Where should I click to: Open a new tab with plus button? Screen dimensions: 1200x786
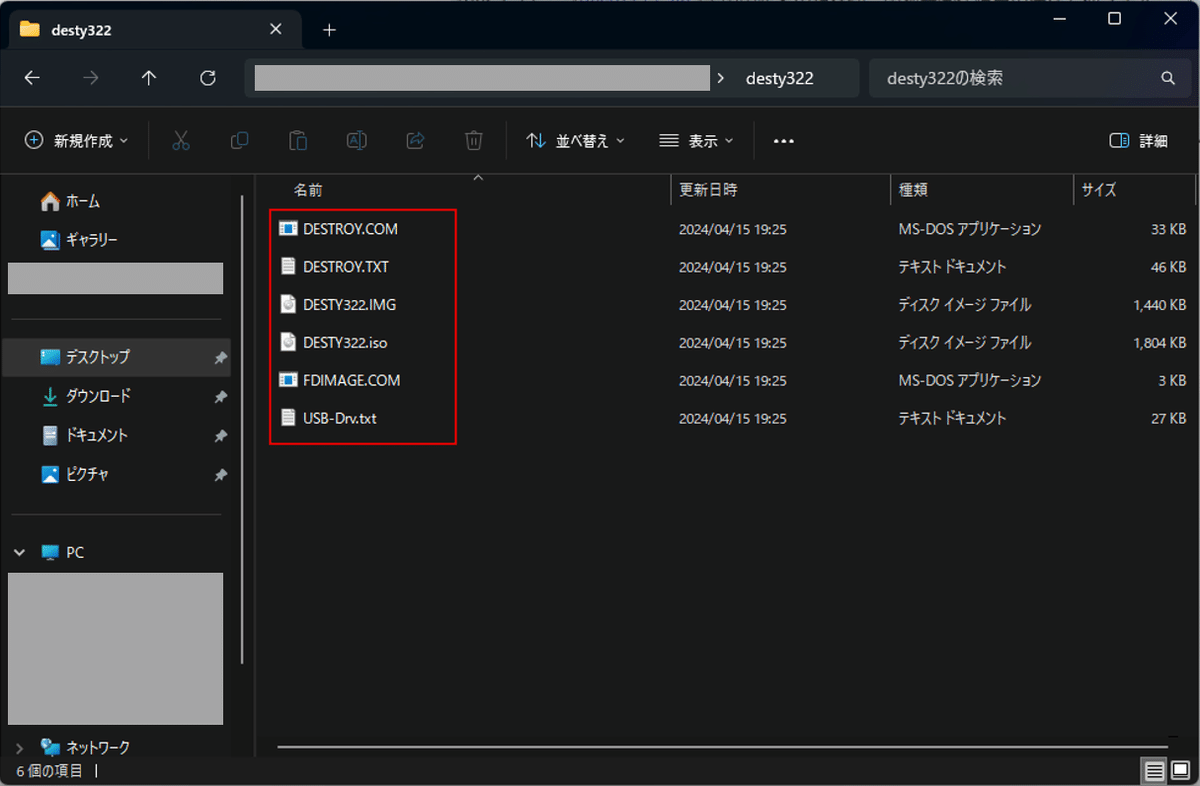click(x=329, y=30)
